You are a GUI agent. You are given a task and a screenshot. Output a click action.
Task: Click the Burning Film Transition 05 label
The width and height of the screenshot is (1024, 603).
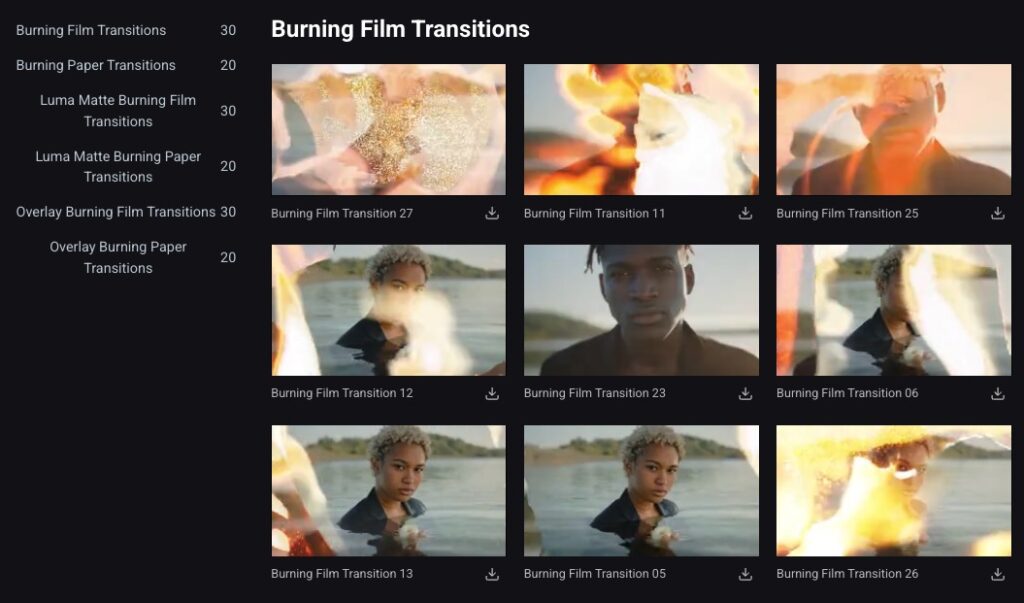(595, 574)
